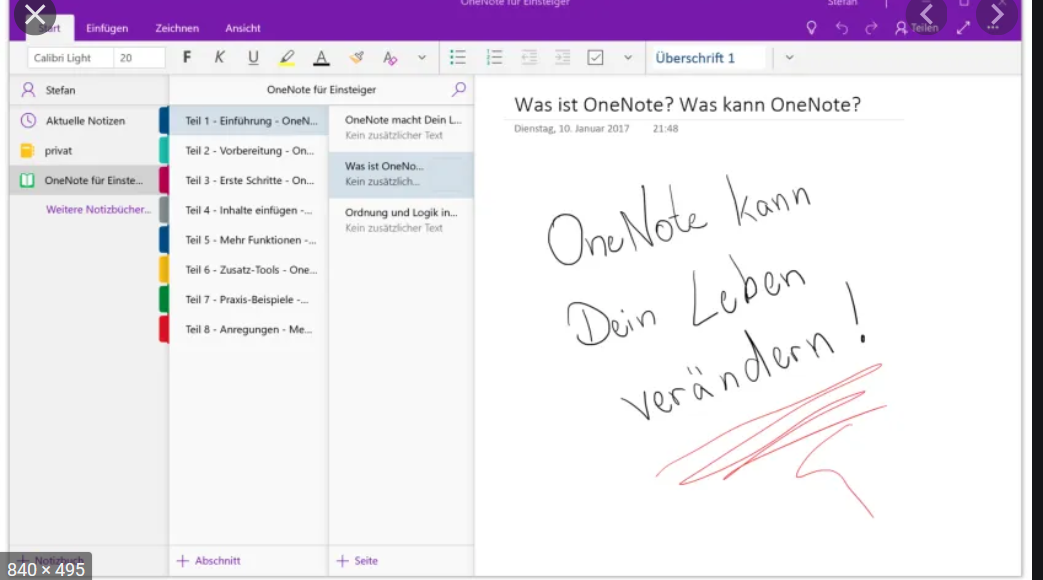Share the notebook via Teilen
The height and width of the screenshot is (580, 1043).
917,28
